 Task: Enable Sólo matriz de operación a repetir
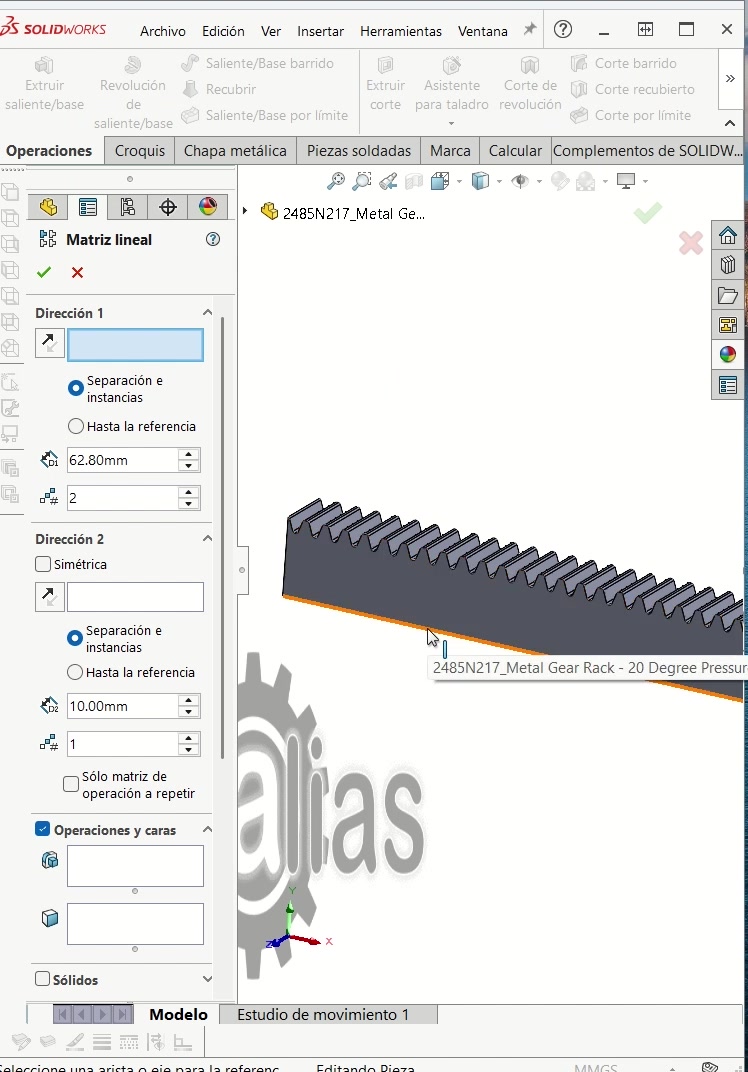click(x=71, y=784)
